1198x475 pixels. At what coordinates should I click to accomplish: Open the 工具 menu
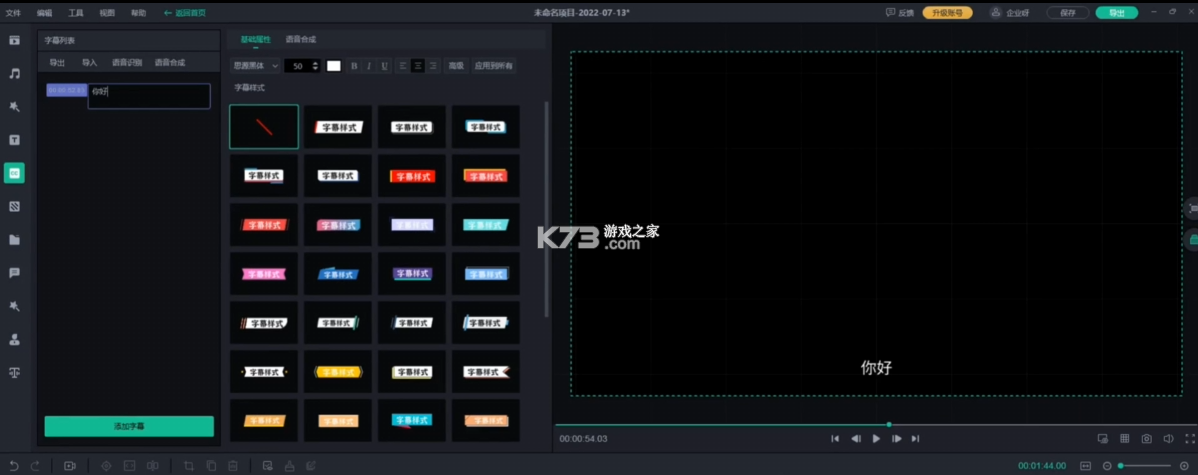click(76, 13)
